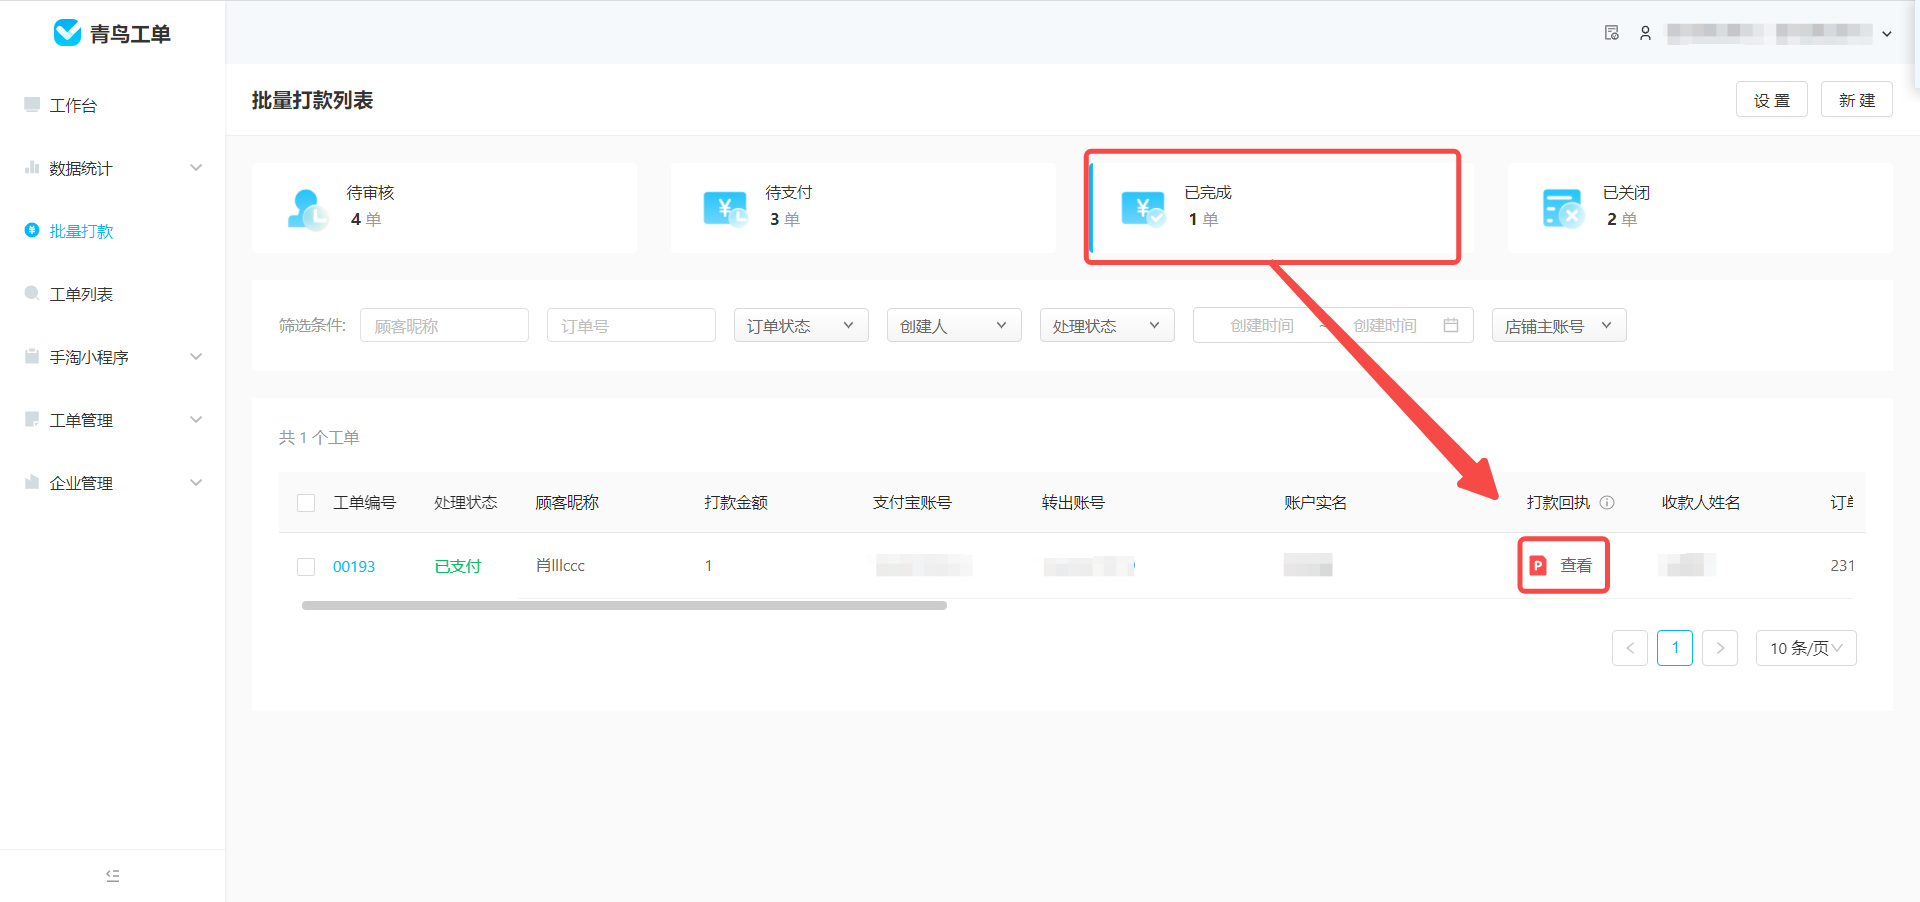1920x902 pixels.
Task: Click customer name 肖lllccc
Action: 560,566
